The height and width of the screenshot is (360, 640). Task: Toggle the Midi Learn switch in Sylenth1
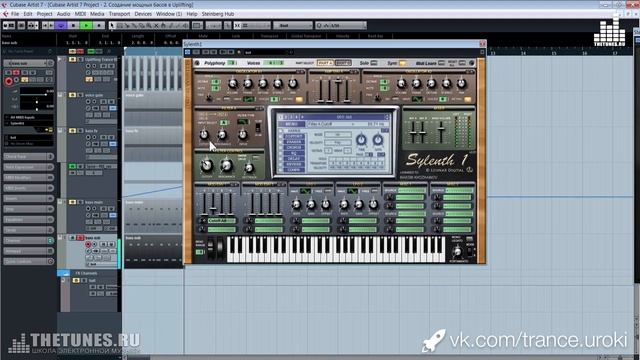[x=441, y=63]
